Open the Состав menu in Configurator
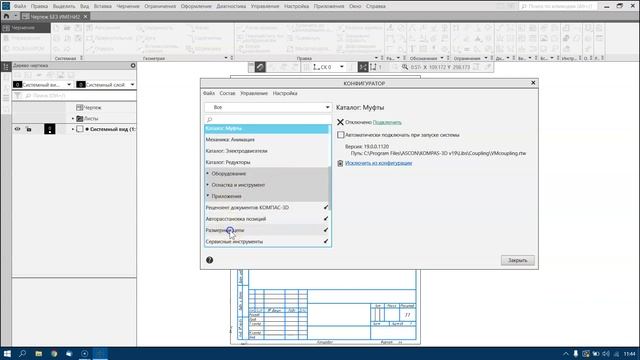The image size is (640, 360). 227,93
